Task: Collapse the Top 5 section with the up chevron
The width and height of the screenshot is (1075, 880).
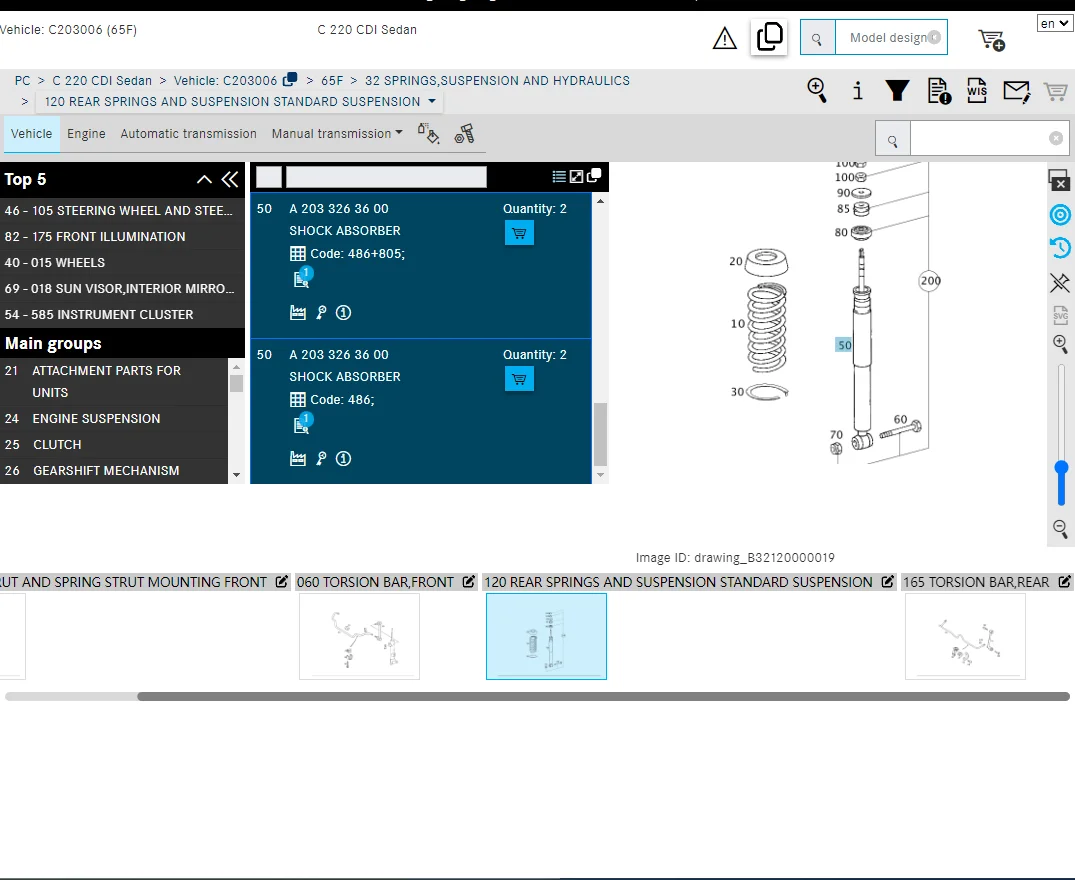Action: point(204,180)
